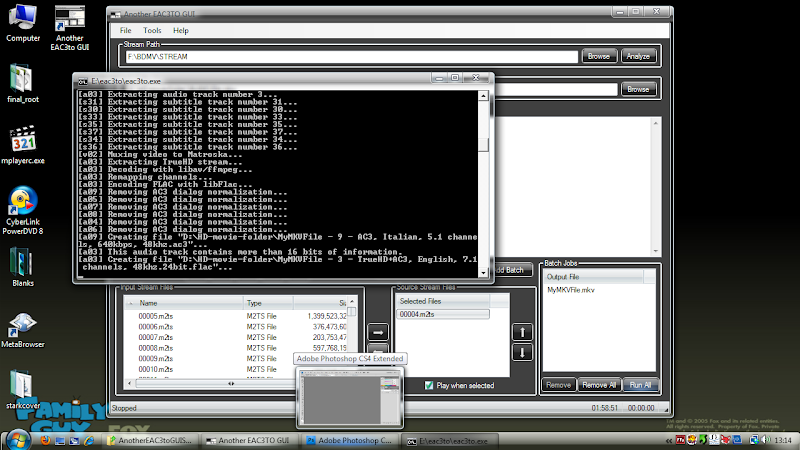Move selected file down with the down arrow

(x=523, y=353)
